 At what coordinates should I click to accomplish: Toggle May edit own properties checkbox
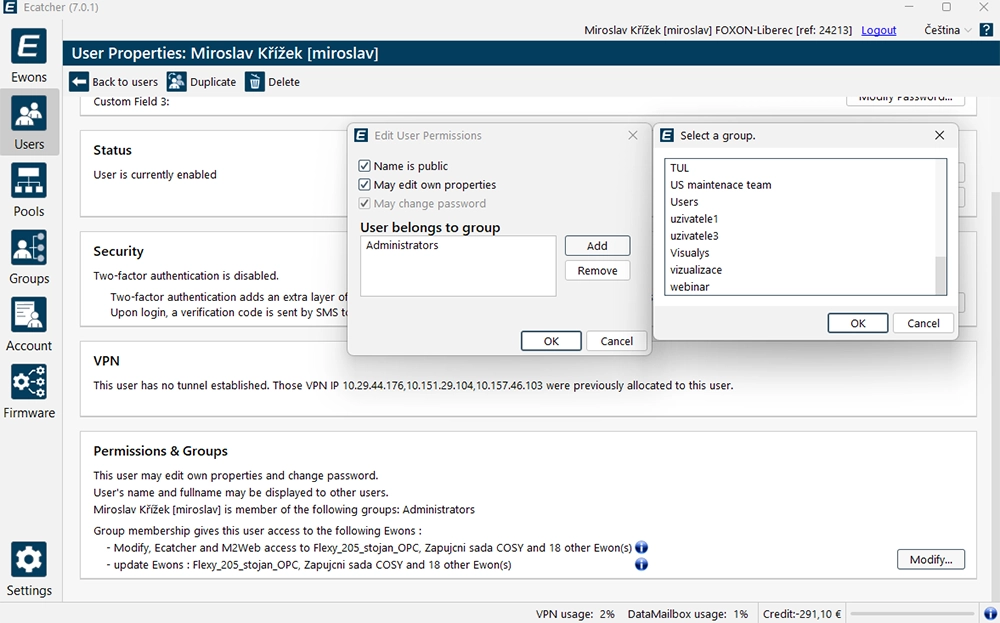click(x=365, y=185)
